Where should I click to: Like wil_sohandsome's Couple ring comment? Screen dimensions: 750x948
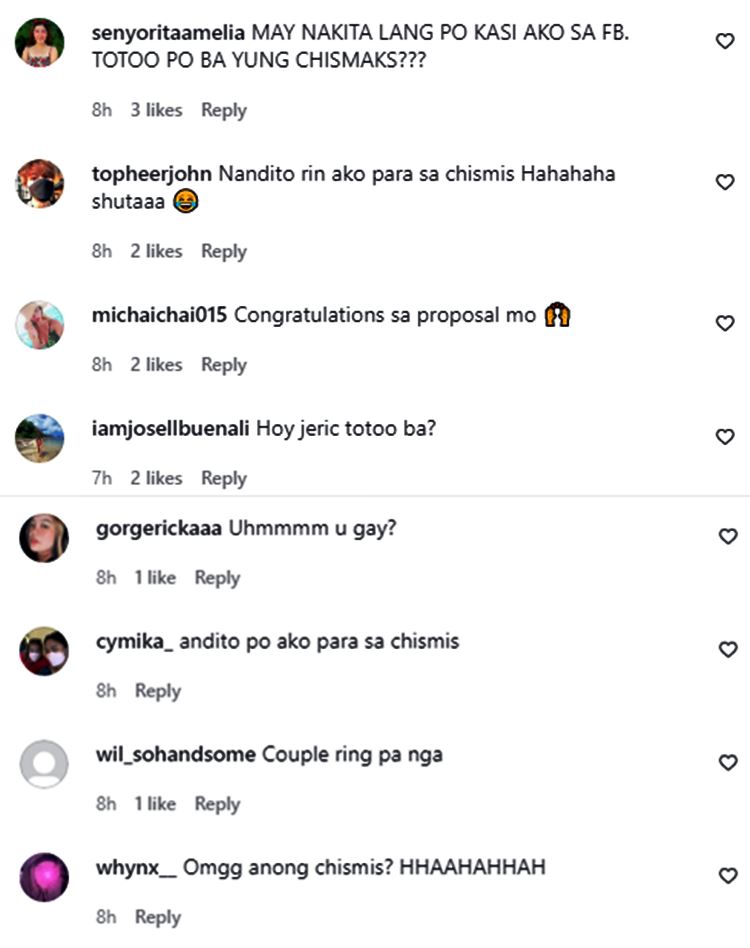[x=728, y=762]
